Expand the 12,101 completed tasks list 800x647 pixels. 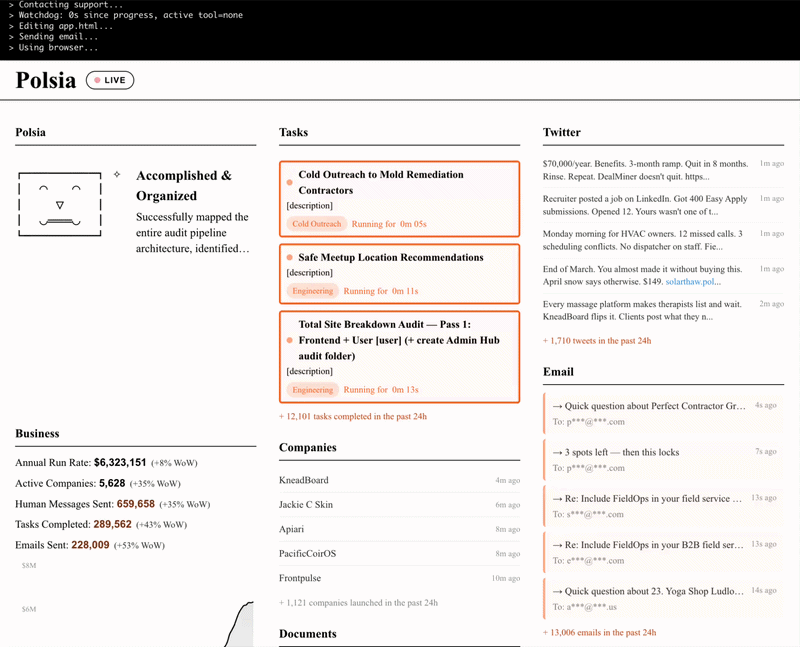[355, 416]
